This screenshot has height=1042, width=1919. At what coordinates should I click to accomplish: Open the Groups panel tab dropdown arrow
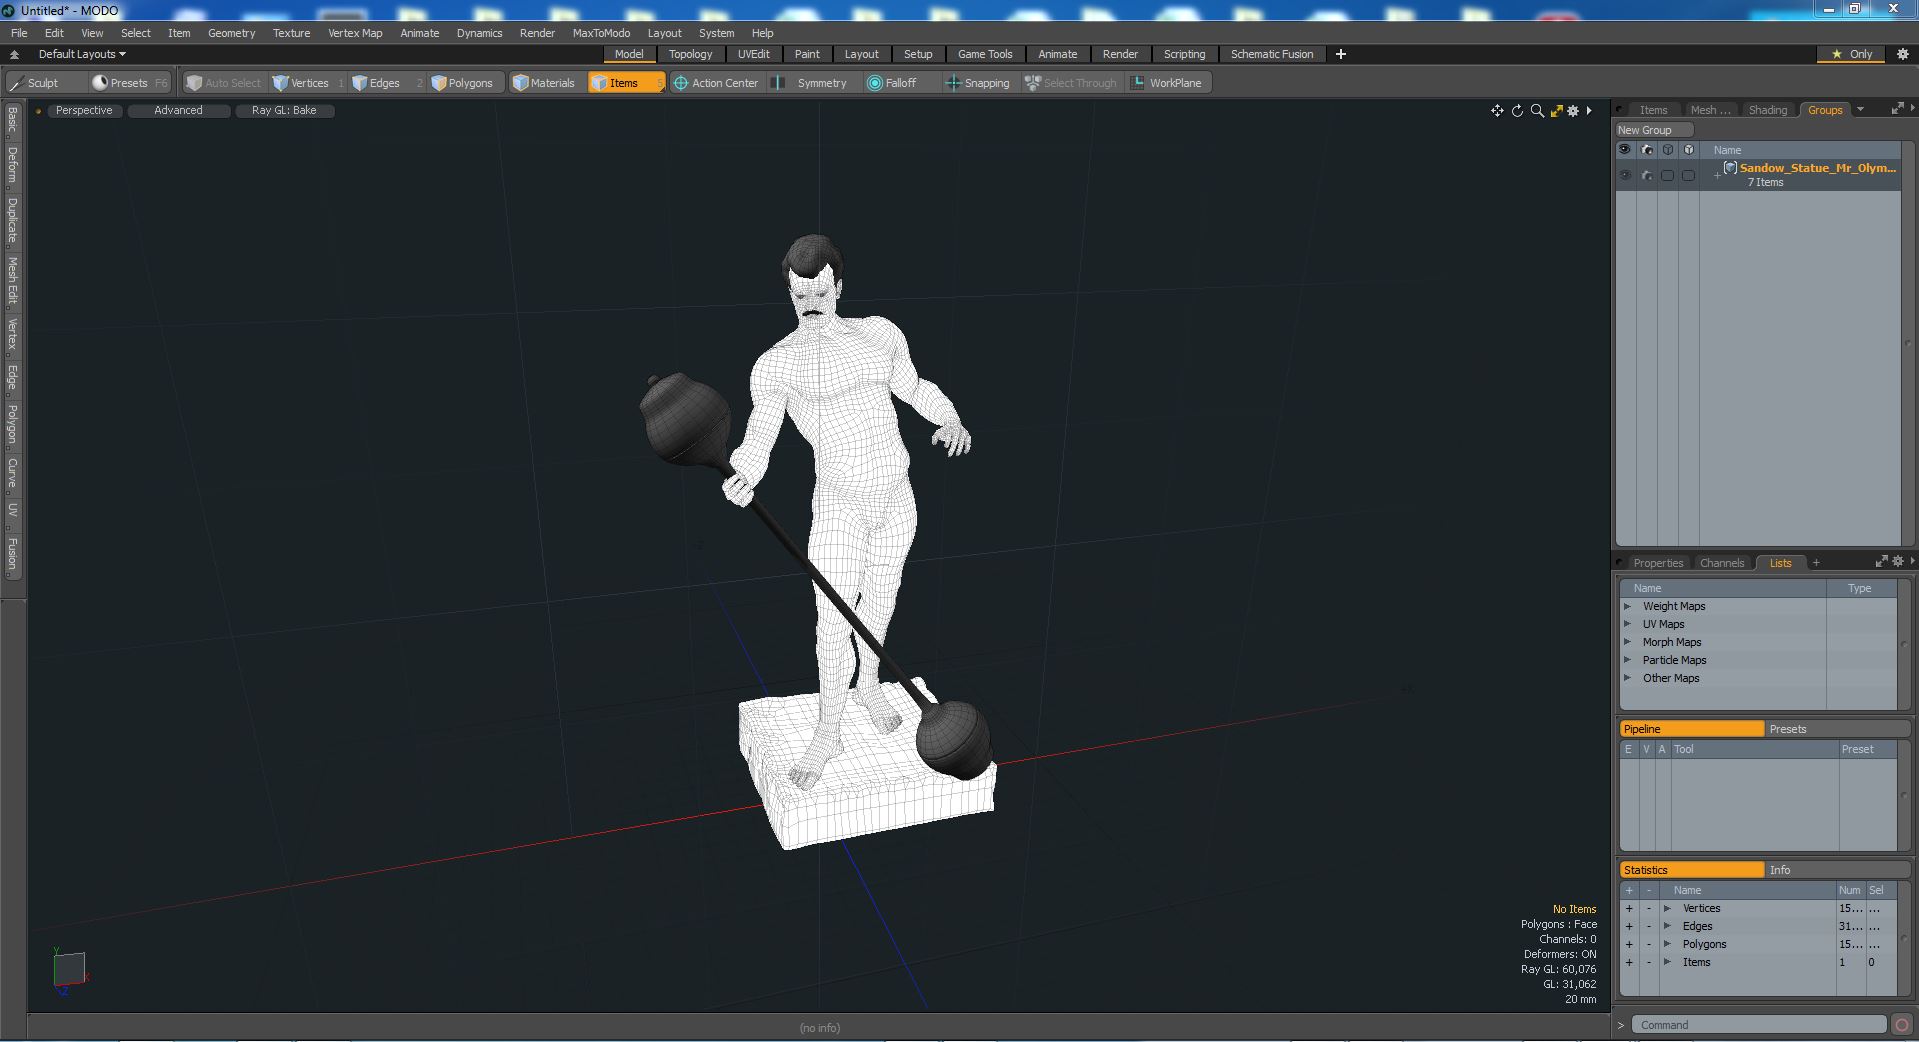click(x=1860, y=110)
